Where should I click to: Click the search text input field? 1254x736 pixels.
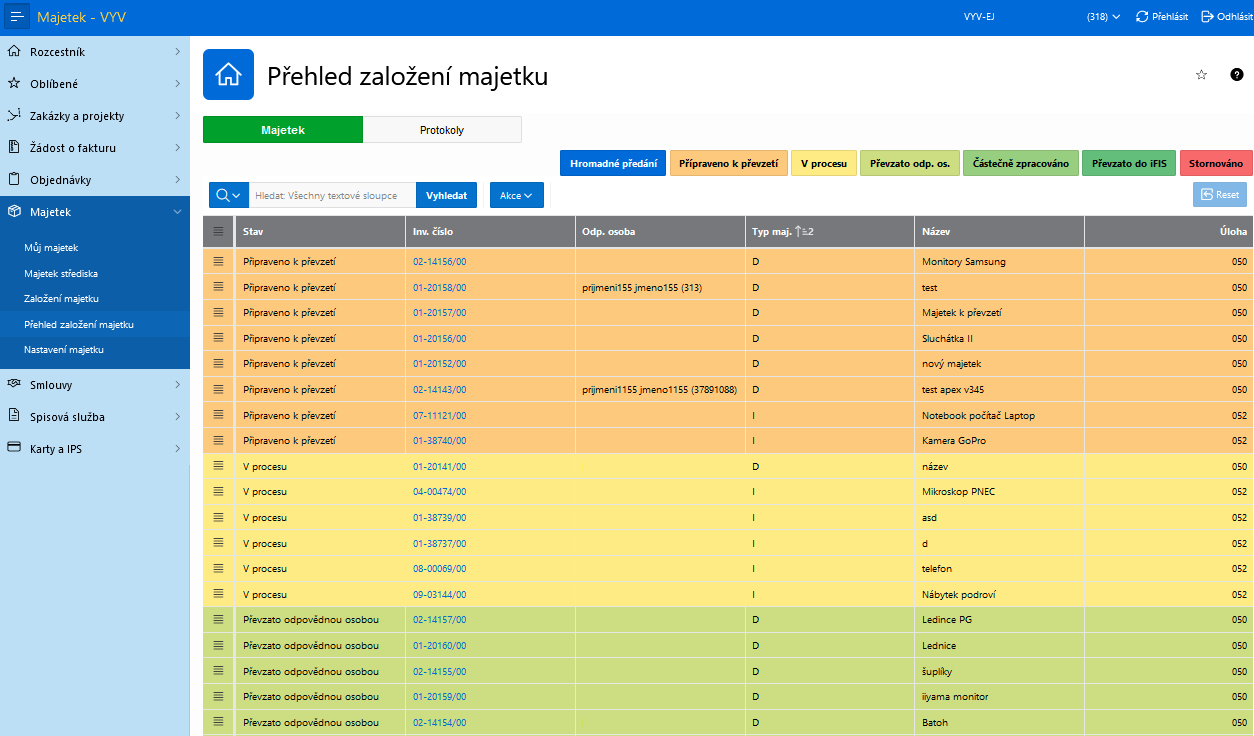(x=333, y=195)
